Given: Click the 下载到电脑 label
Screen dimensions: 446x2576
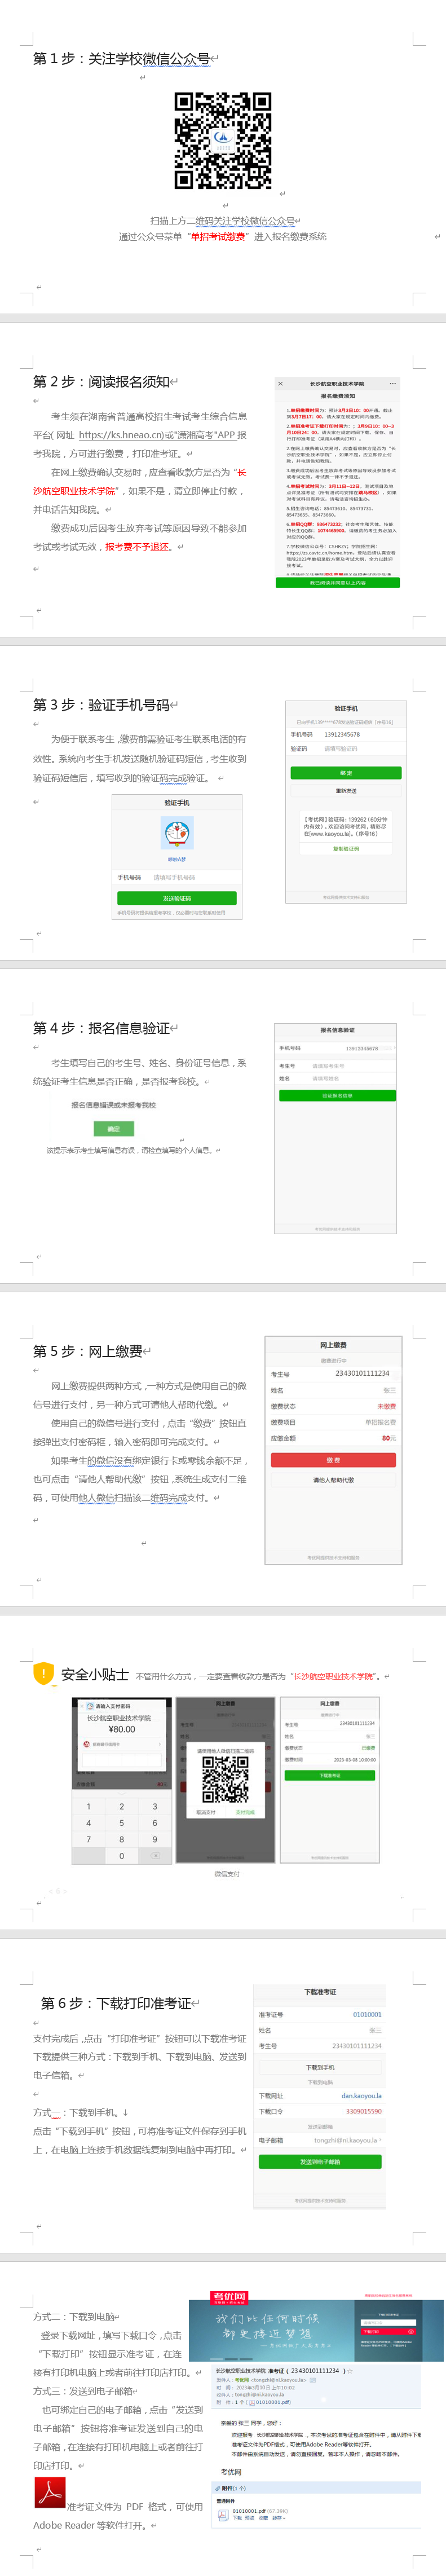Looking at the screenshot, I should [x=320, y=2082].
